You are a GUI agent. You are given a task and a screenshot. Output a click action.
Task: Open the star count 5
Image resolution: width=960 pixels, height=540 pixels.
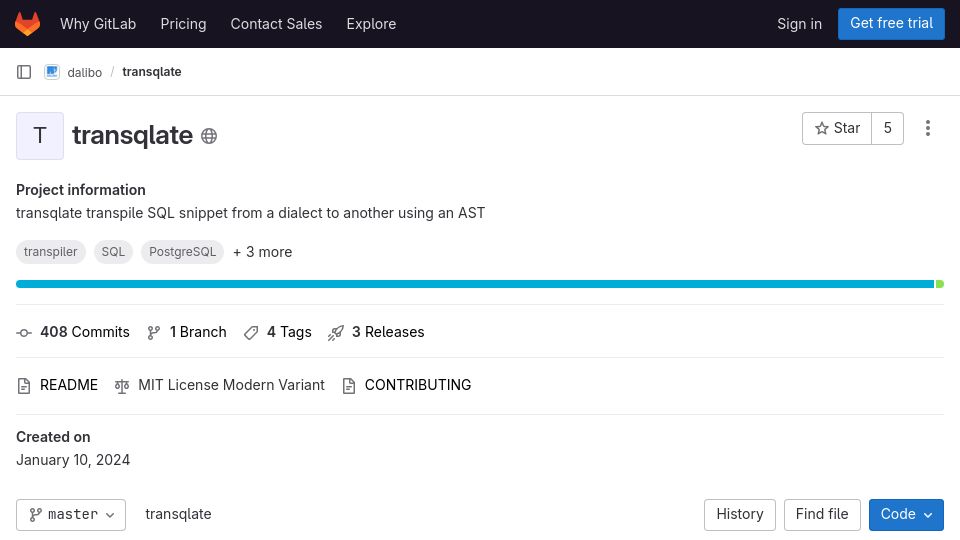coord(888,129)
